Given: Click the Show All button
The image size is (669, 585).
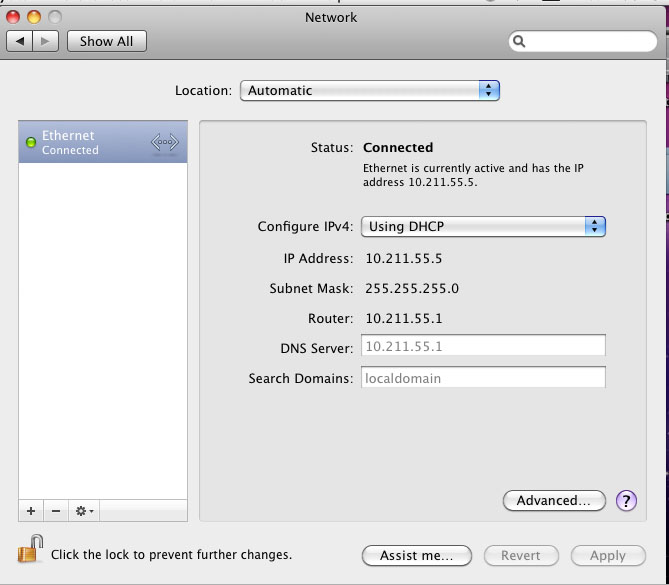Looking at the screenshot, I should [107, 41].
